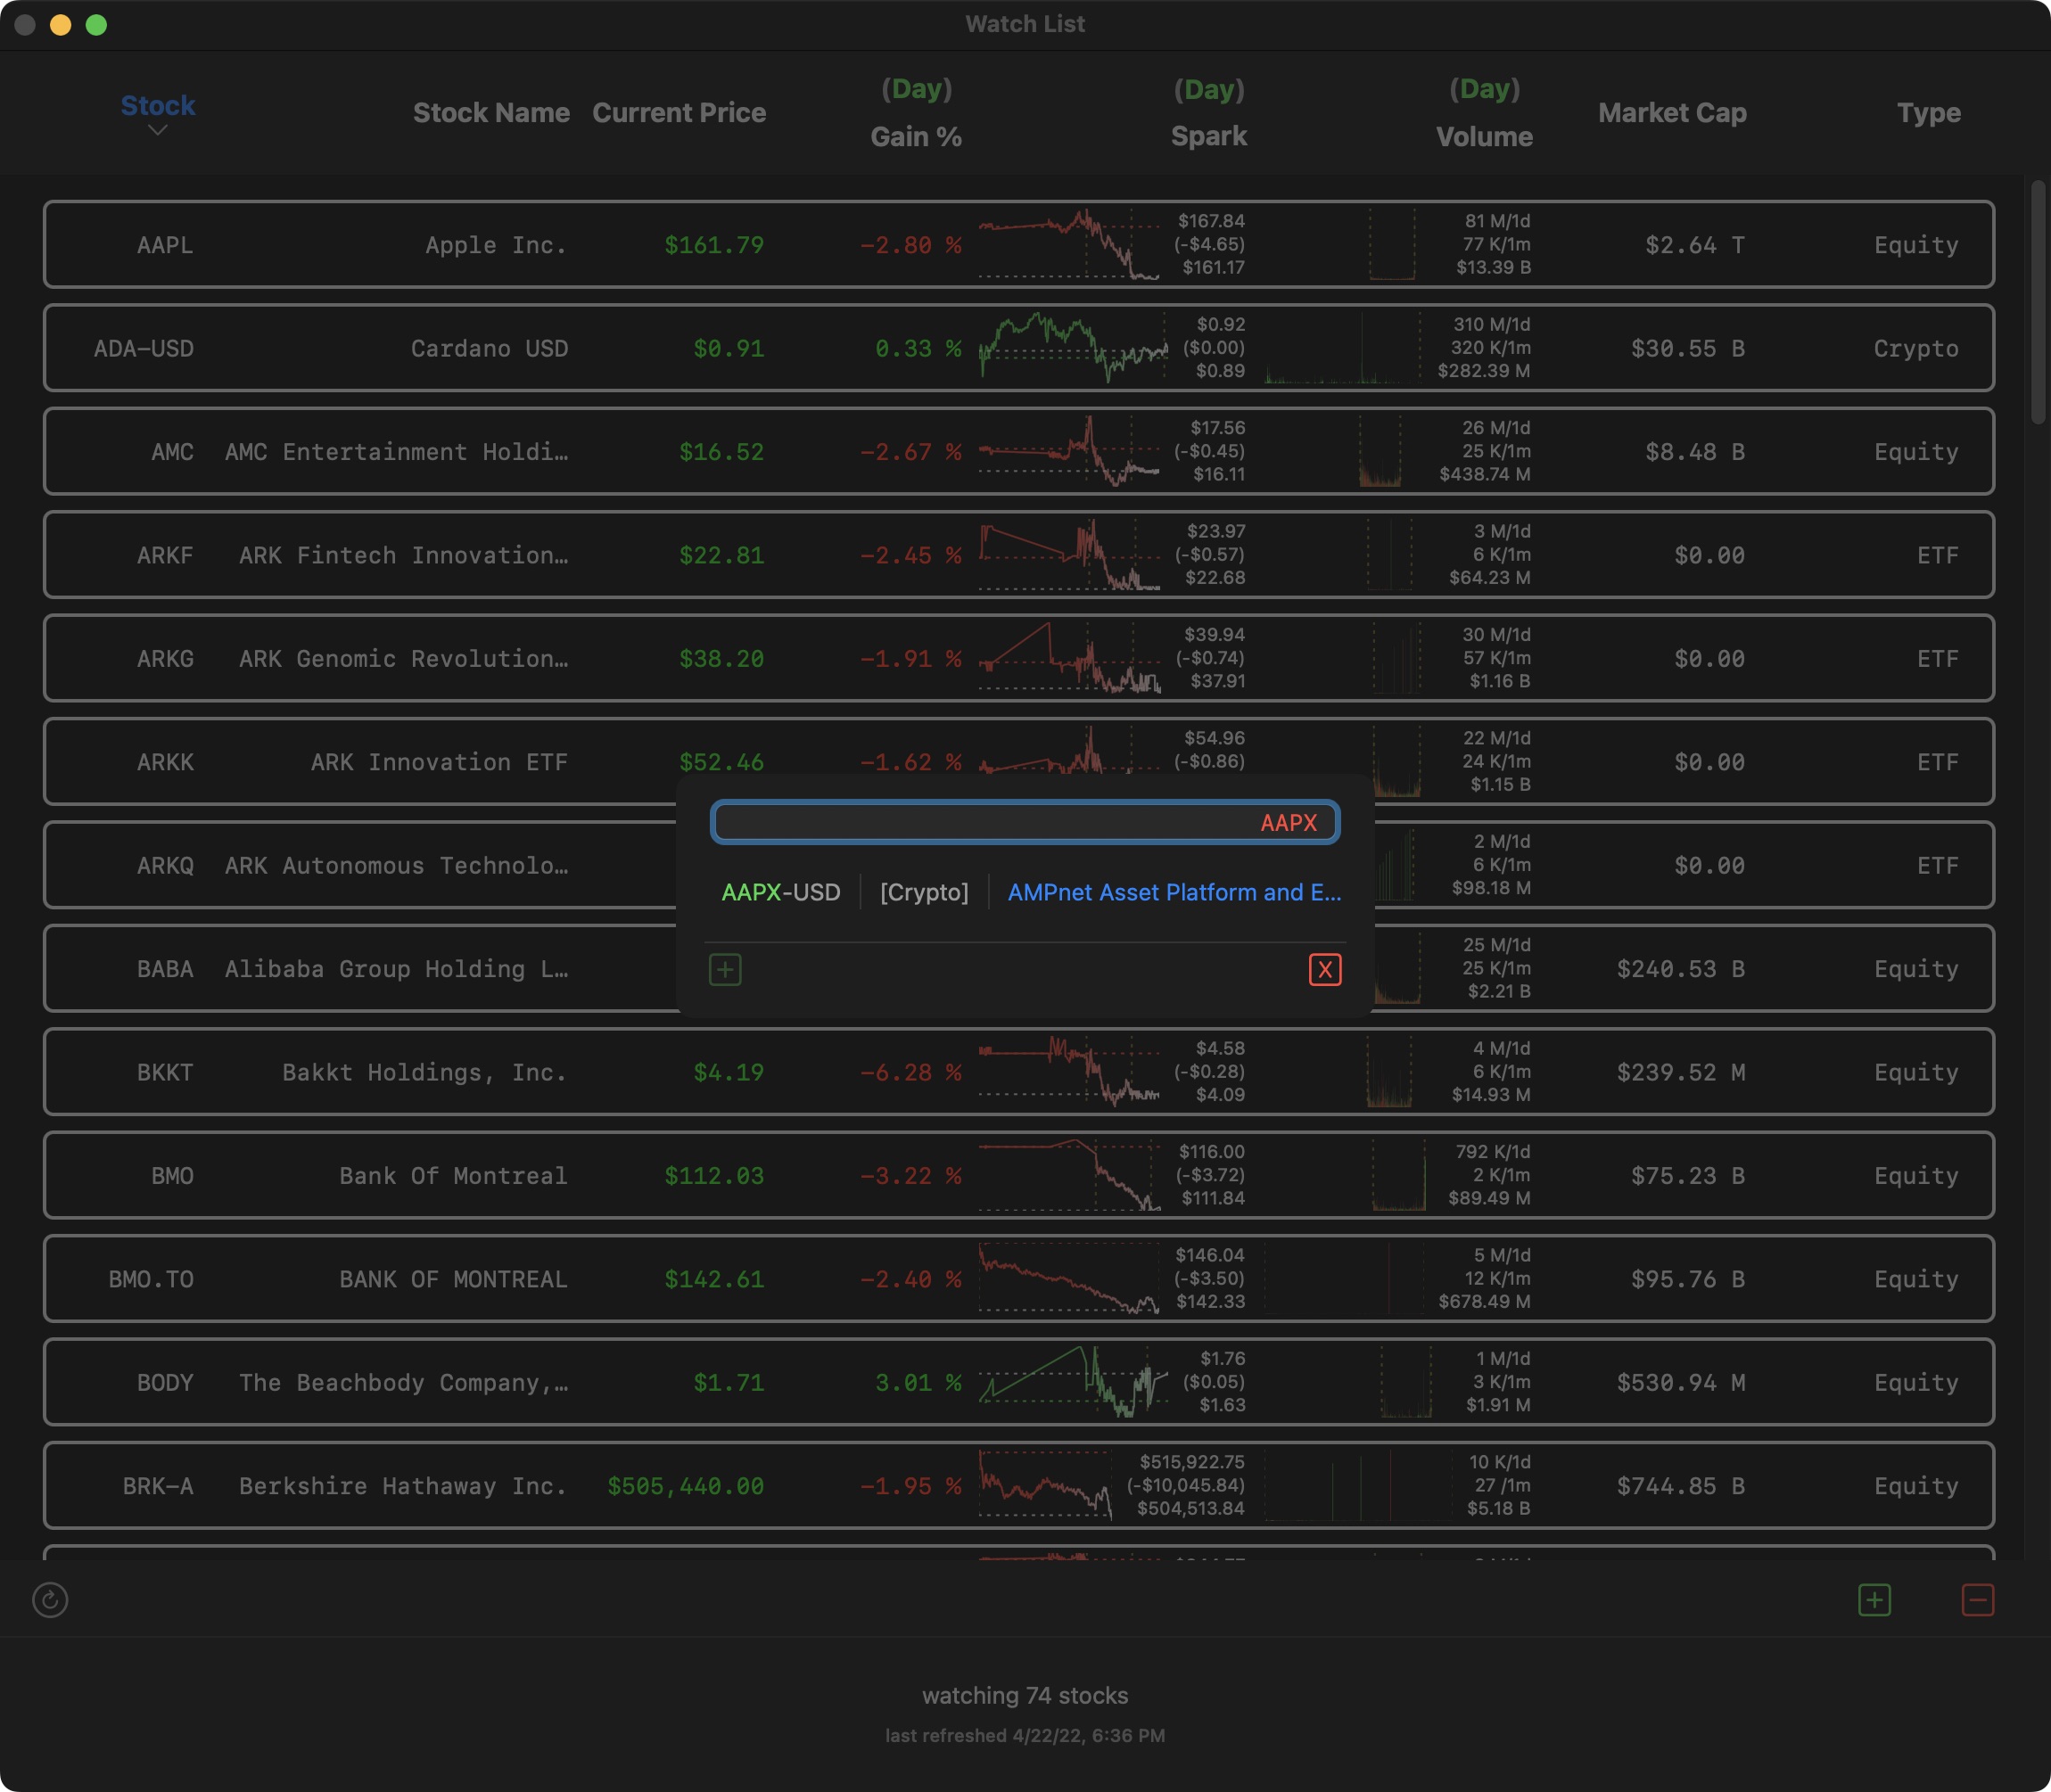Click the $2.64 T market cap
The height and width of the screenshot is (1792, 2051).
click(1695, 245)
